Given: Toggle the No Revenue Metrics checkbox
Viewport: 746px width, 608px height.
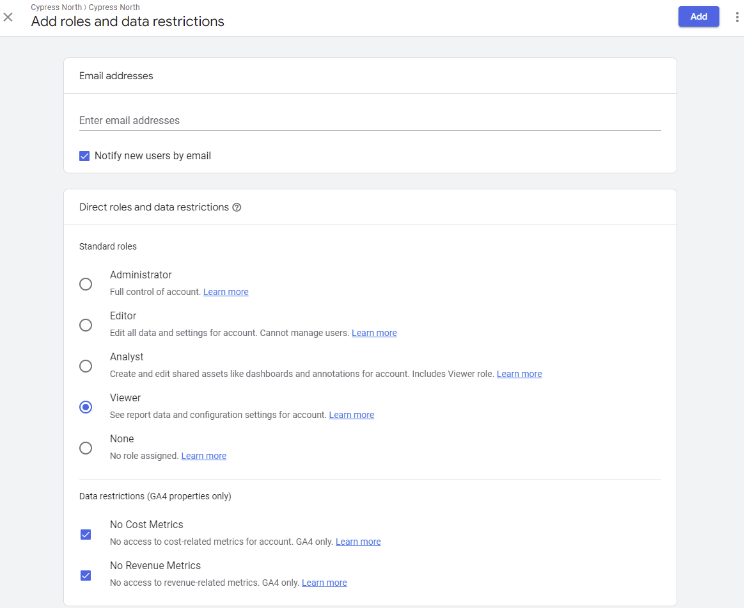Looking at the screenshot, I should 86,576.
